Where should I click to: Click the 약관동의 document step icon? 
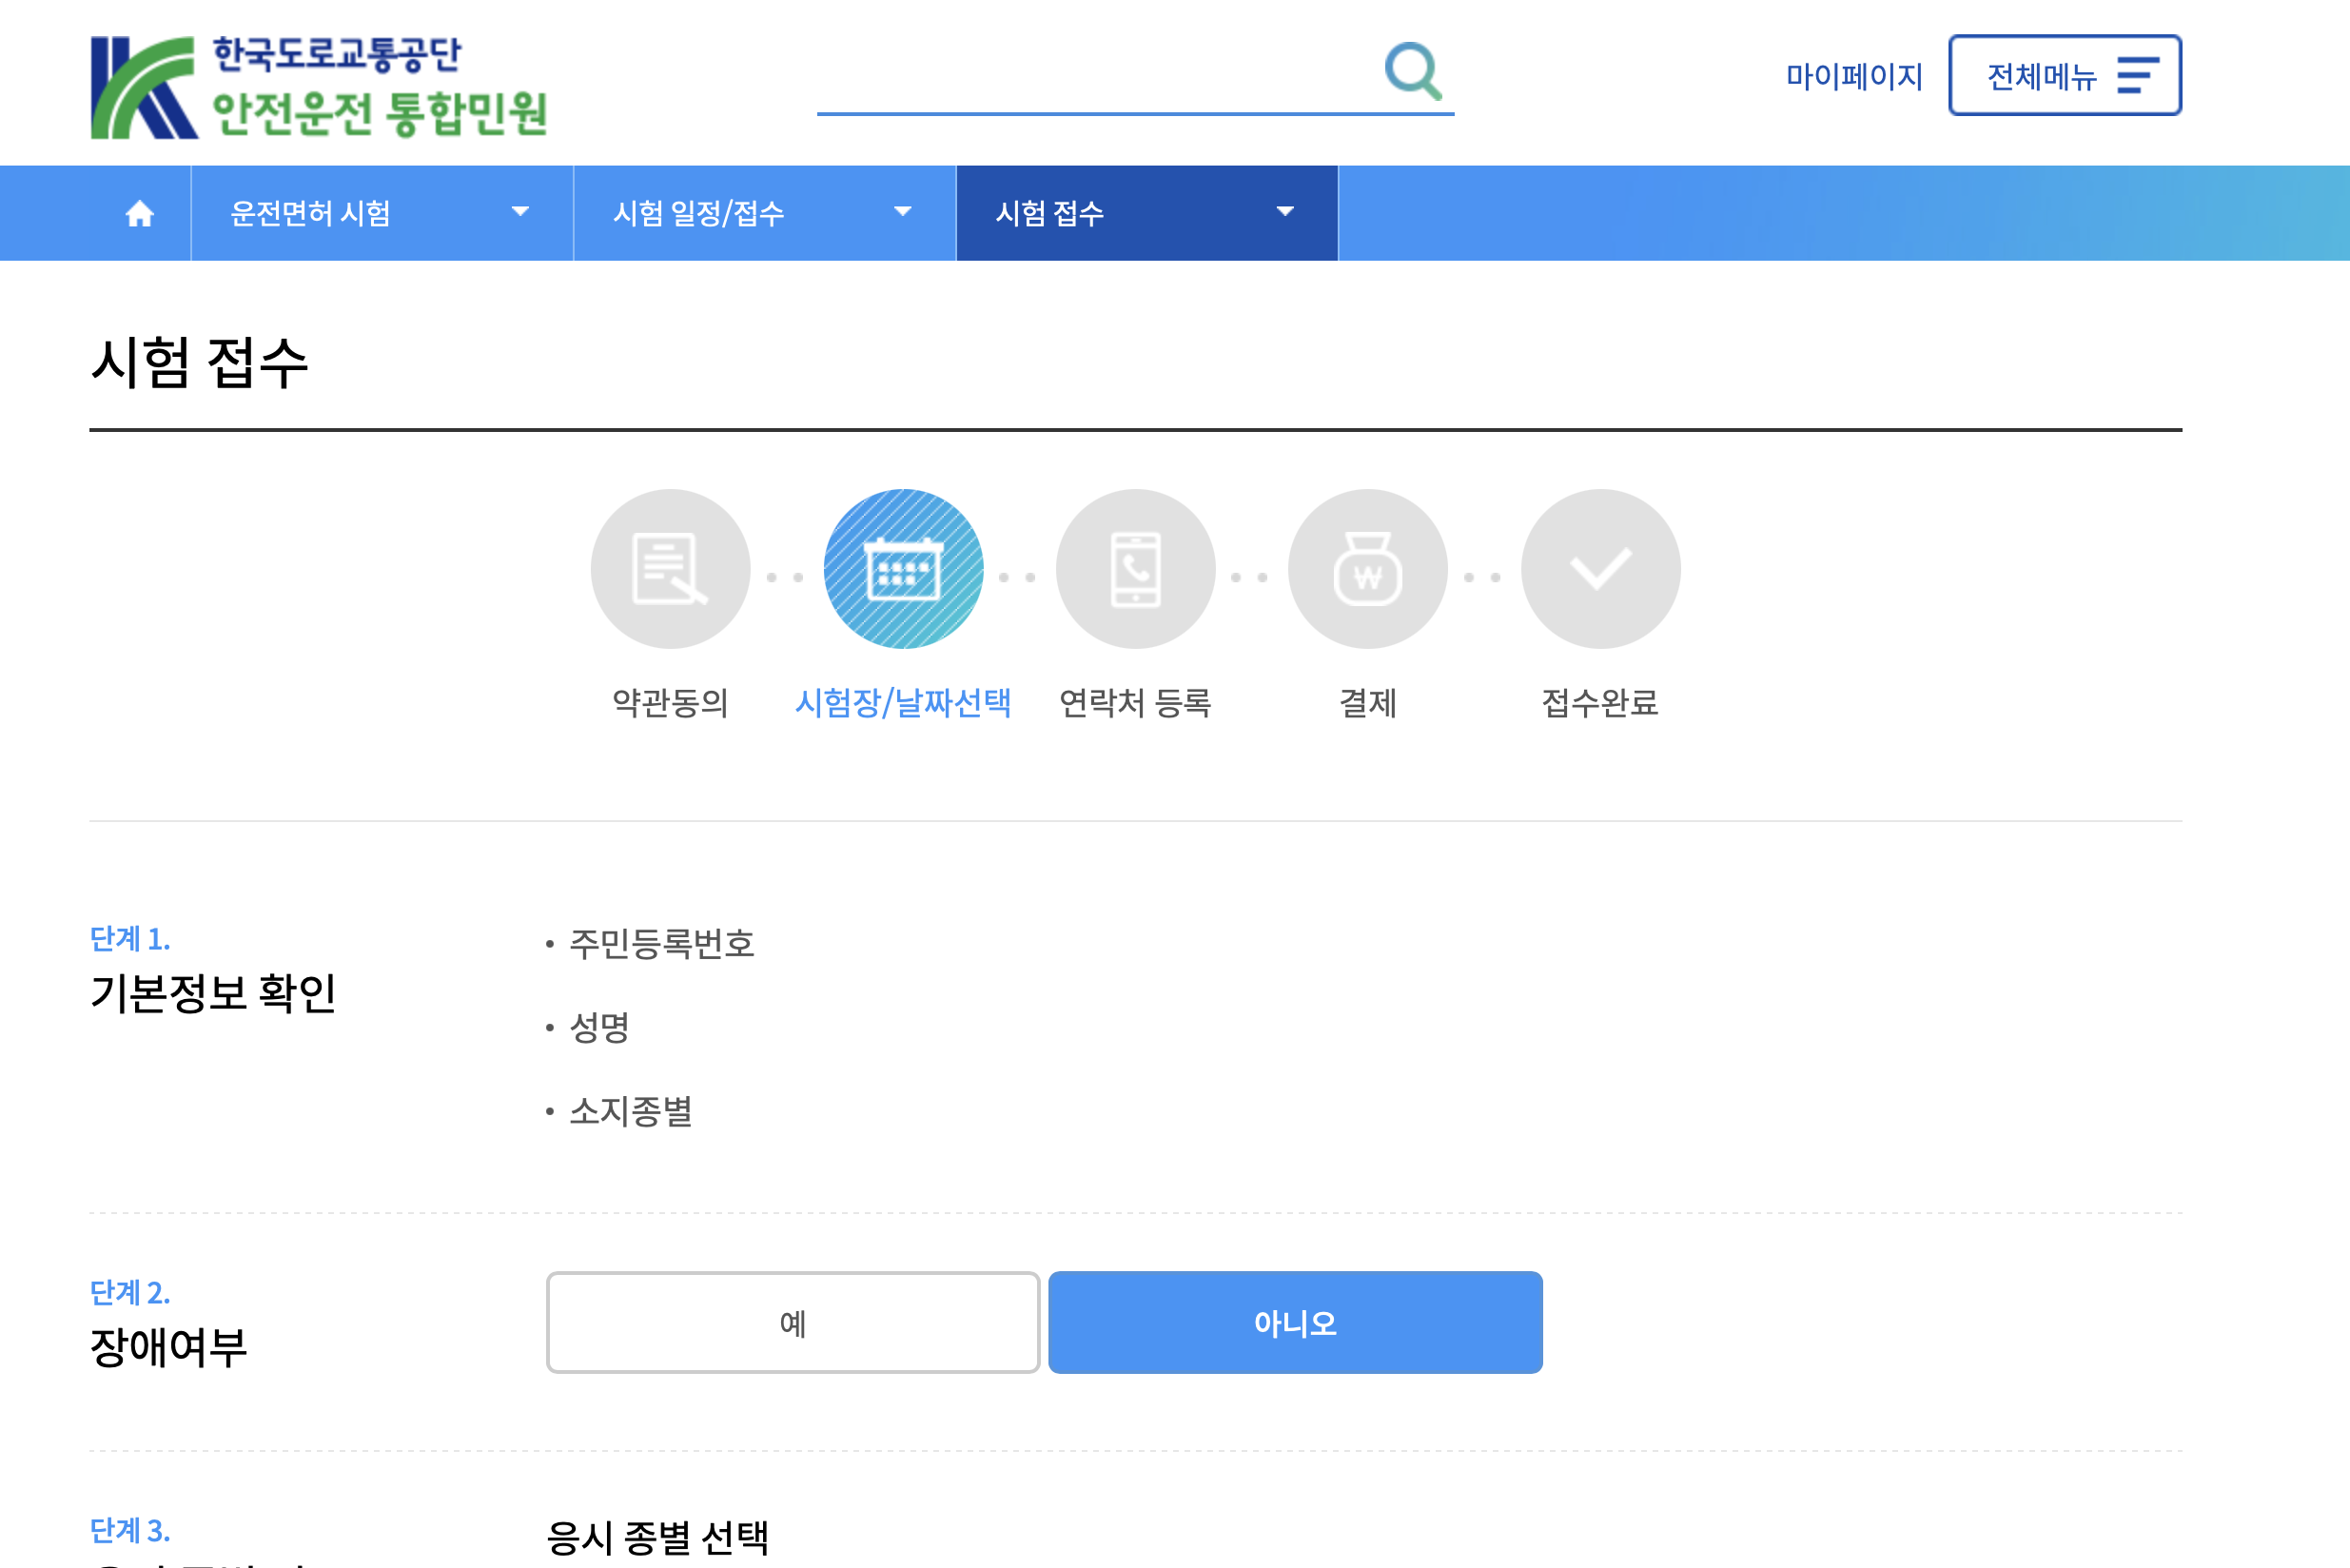click(x=670, y=569)
